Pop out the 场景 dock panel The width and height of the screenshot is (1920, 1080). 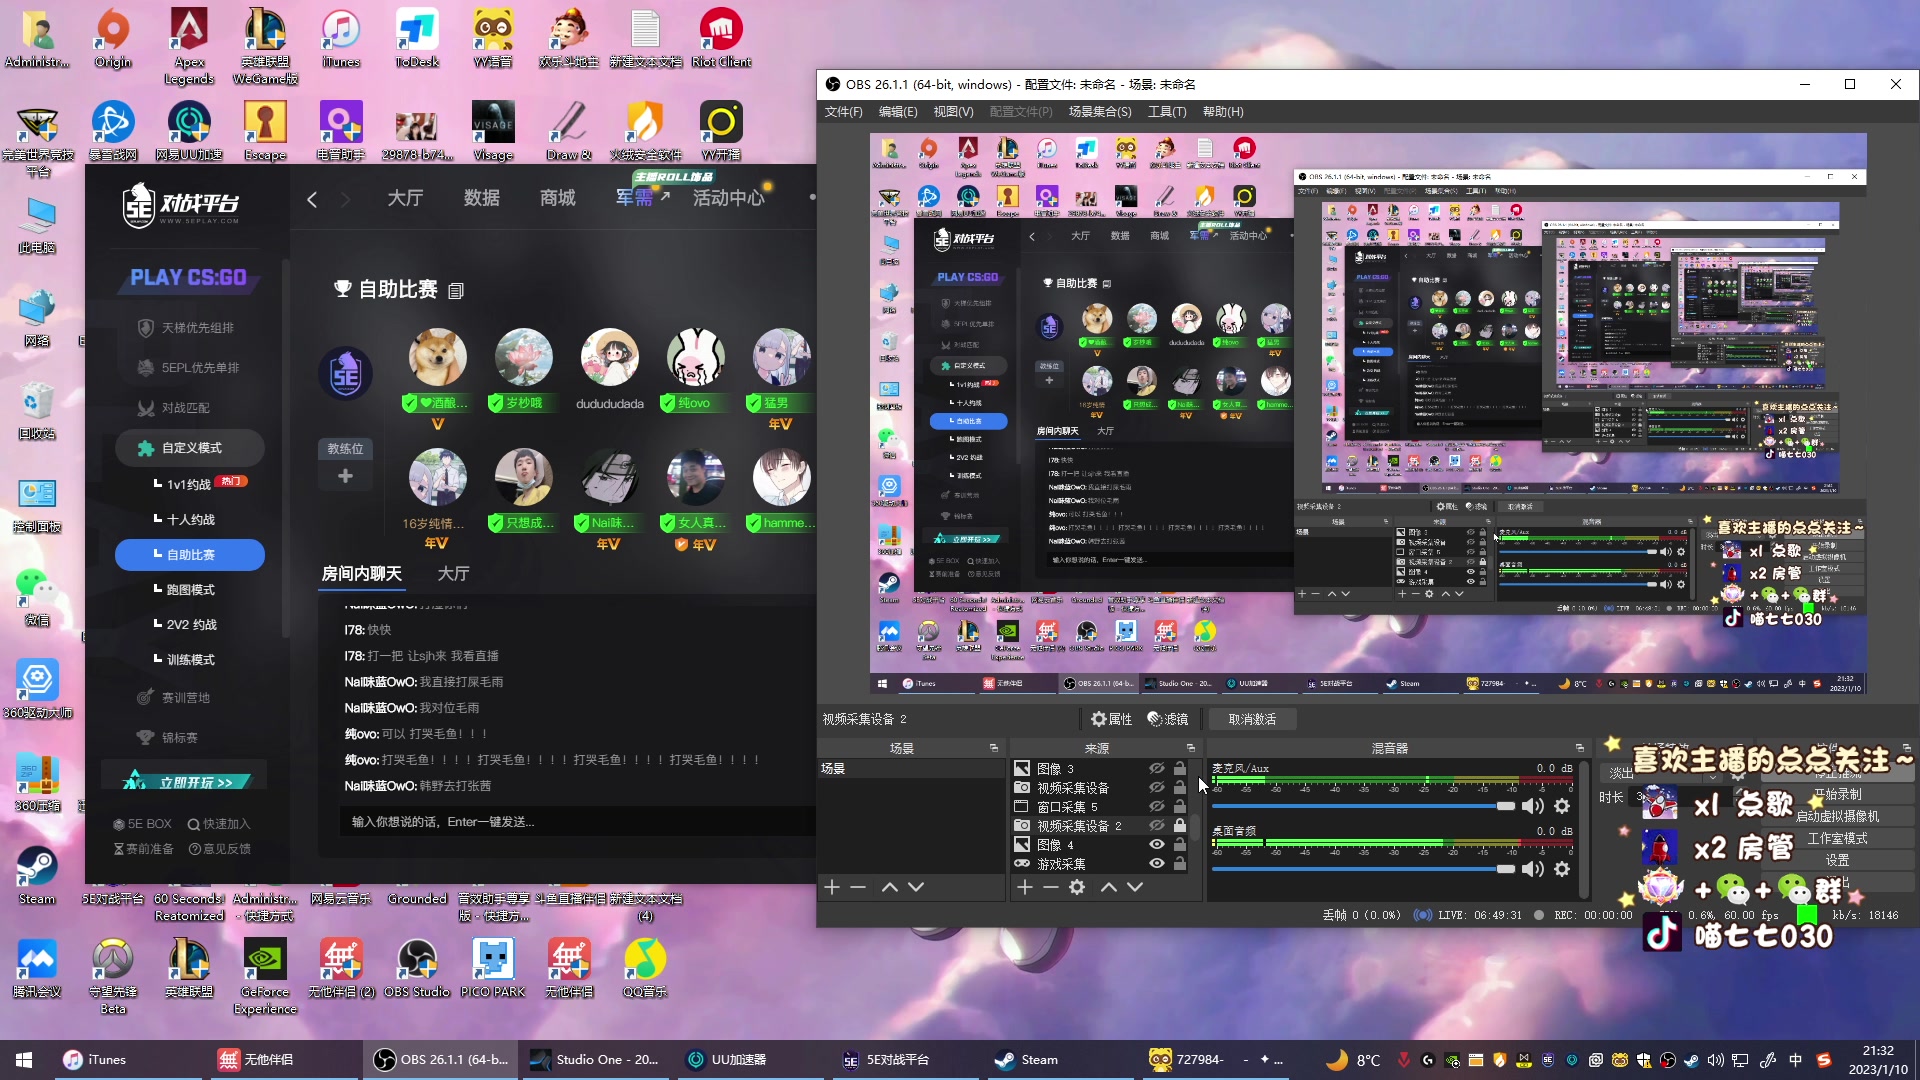coord(994,748)
